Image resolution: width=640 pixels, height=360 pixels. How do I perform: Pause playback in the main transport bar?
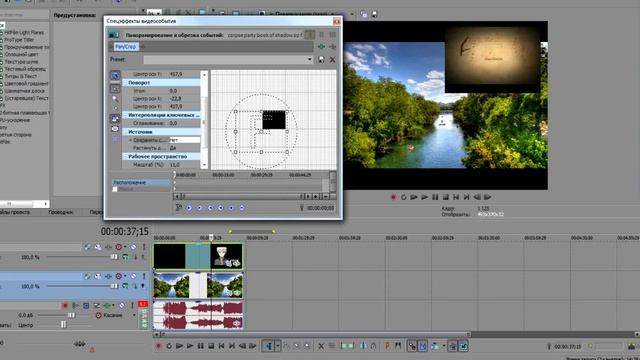pos(200,346)
